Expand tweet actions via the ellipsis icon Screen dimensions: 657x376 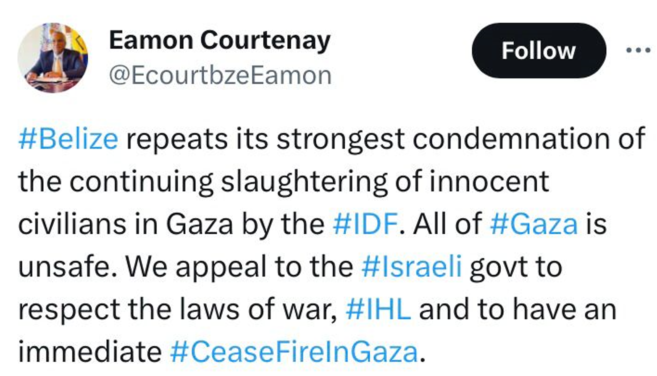click(639, 50)
